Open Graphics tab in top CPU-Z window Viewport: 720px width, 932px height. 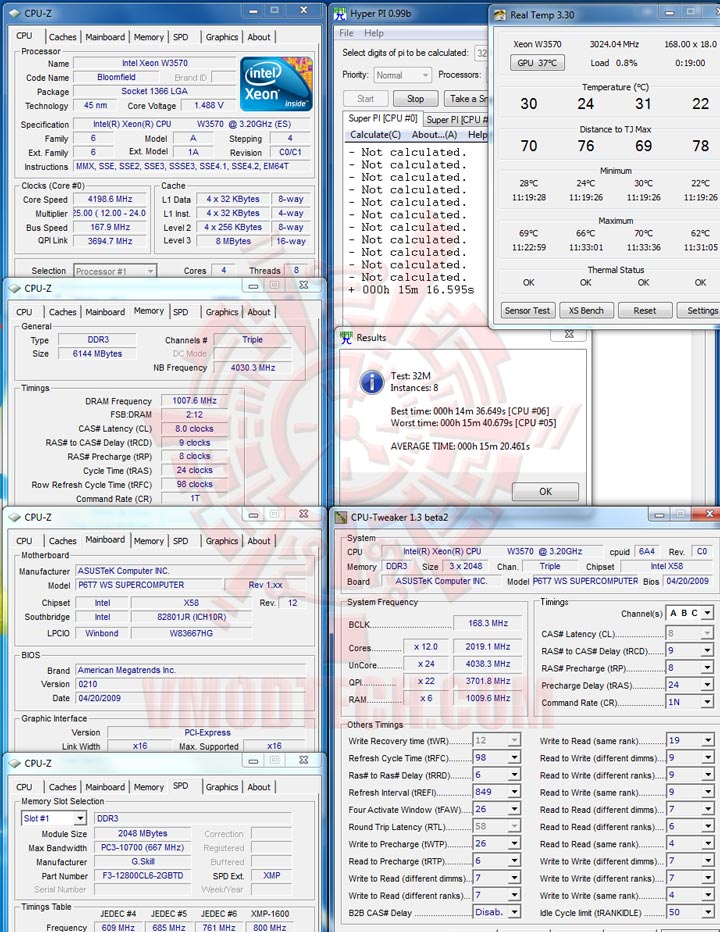222,37
